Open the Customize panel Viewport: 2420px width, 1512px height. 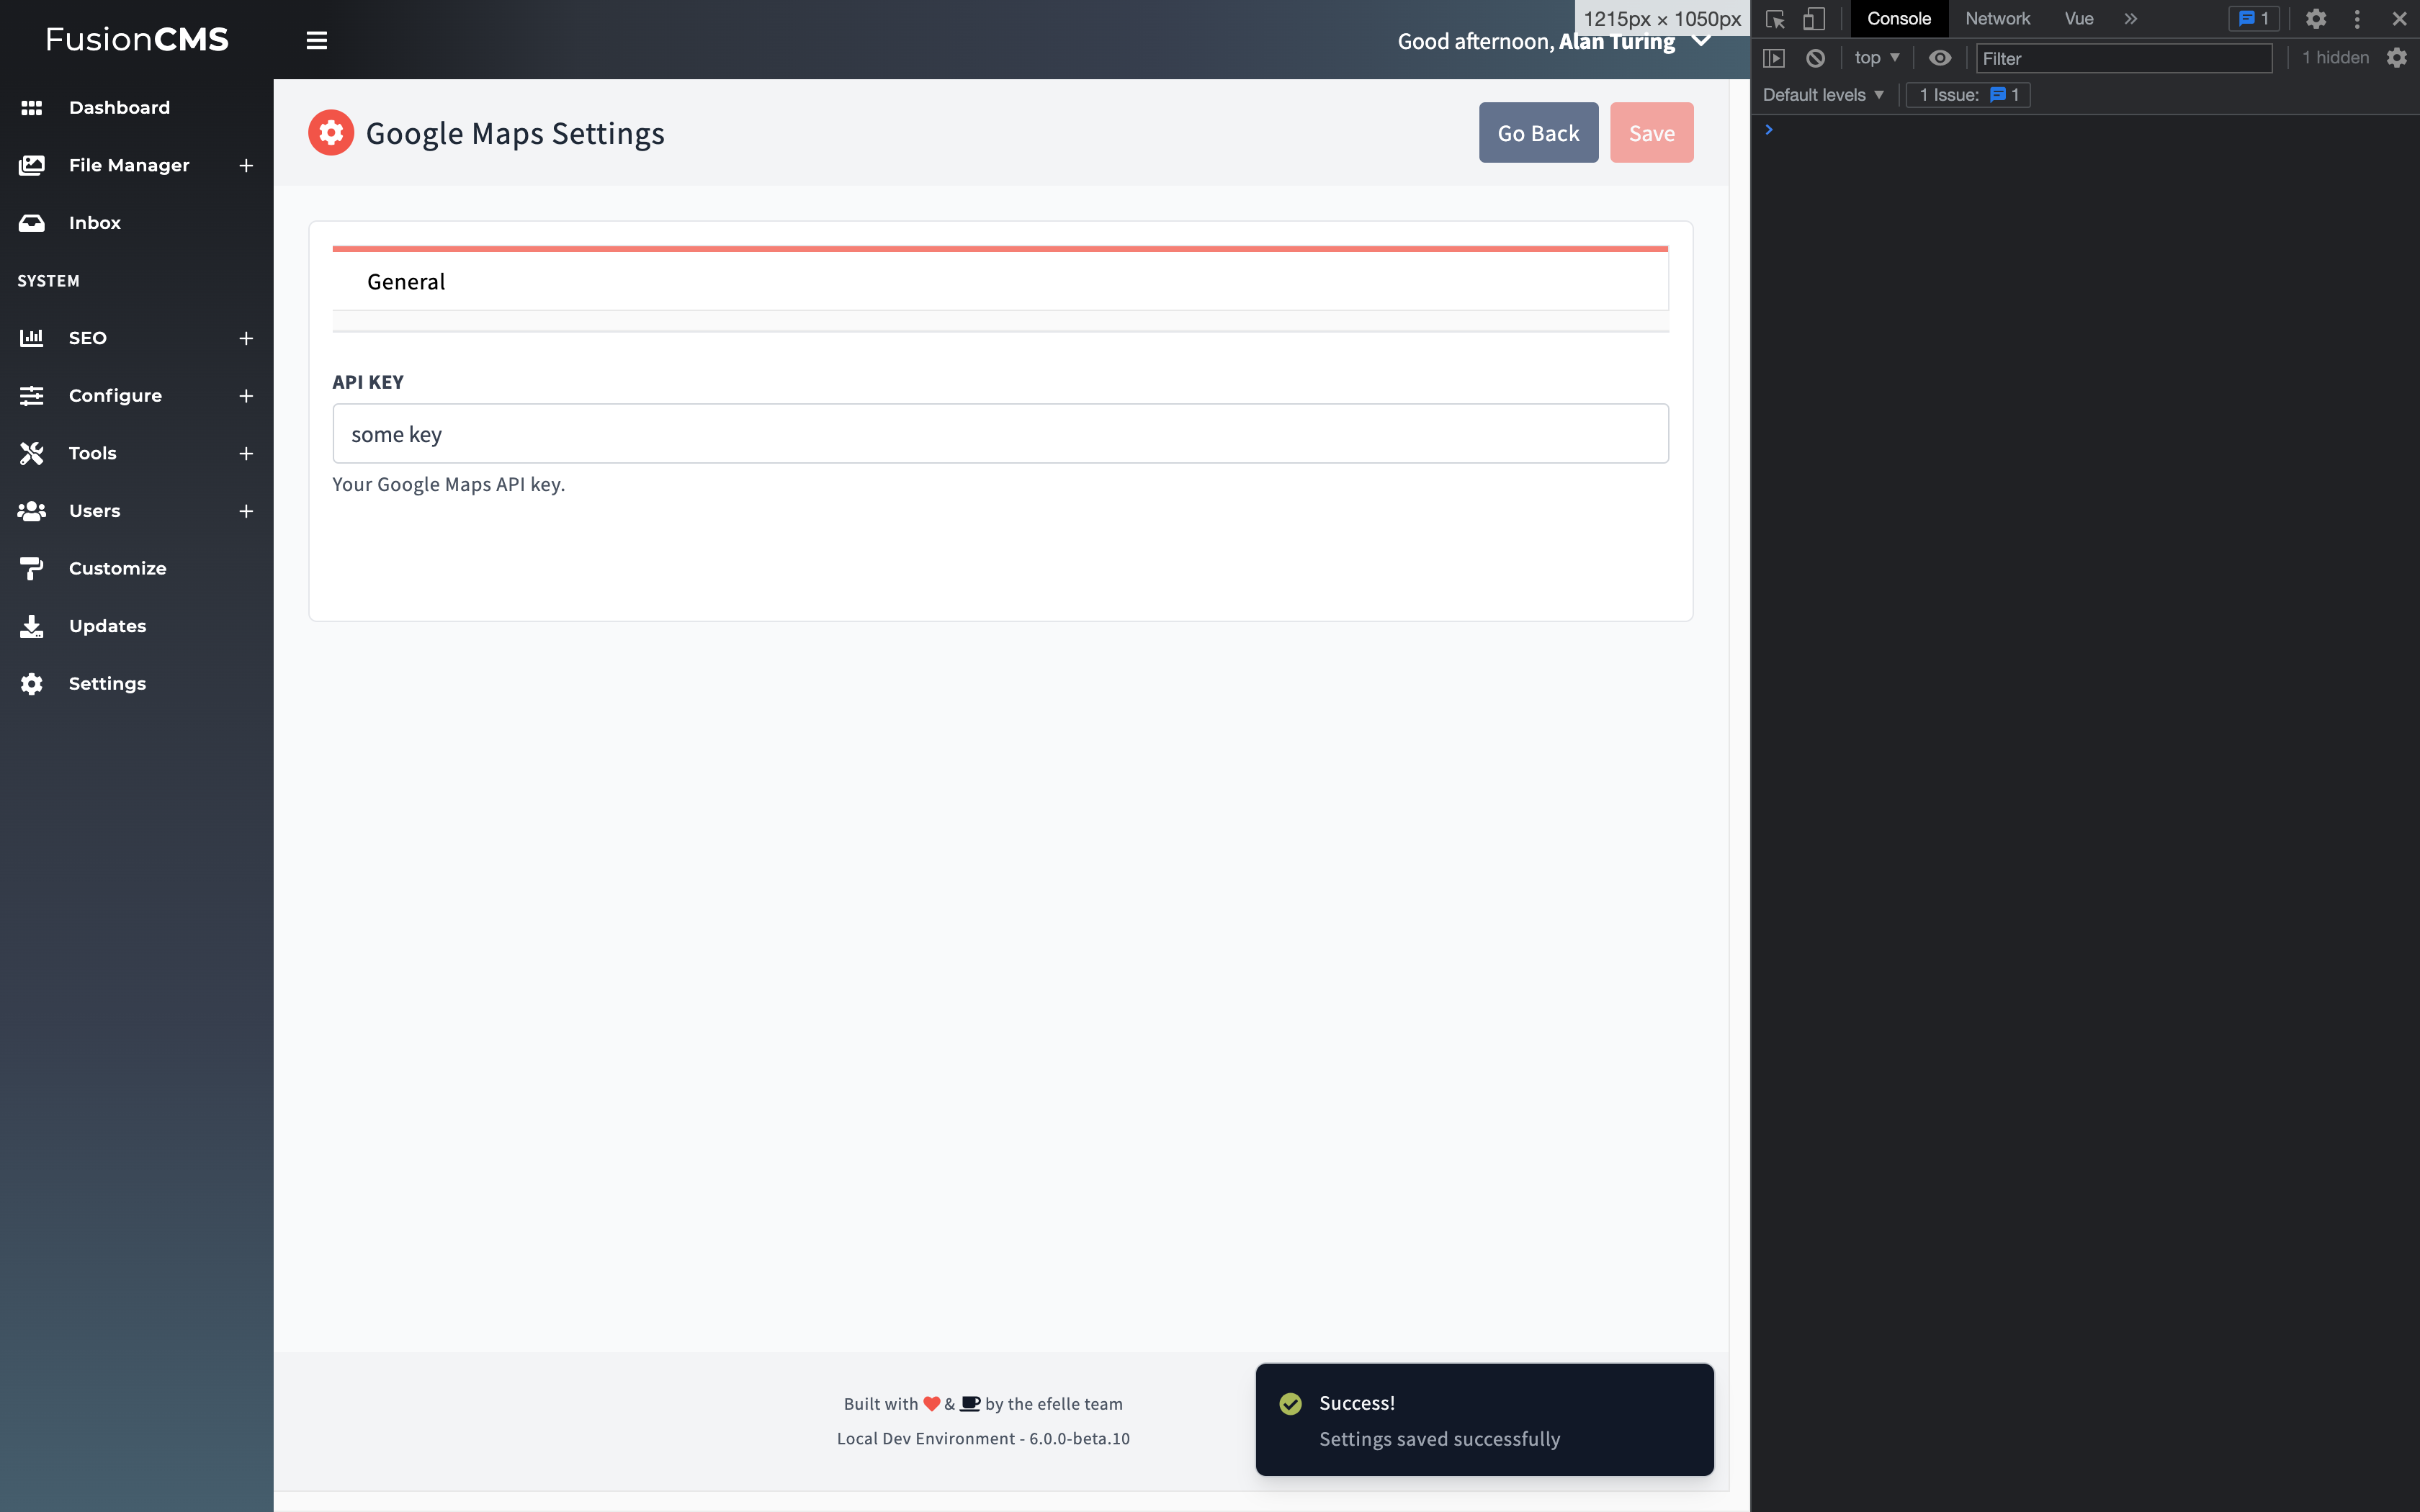117,567
